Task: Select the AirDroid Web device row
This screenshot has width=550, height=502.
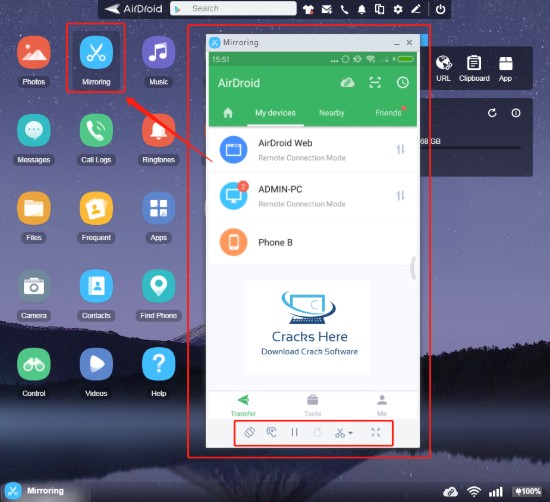Action: [x=313, y=150]
